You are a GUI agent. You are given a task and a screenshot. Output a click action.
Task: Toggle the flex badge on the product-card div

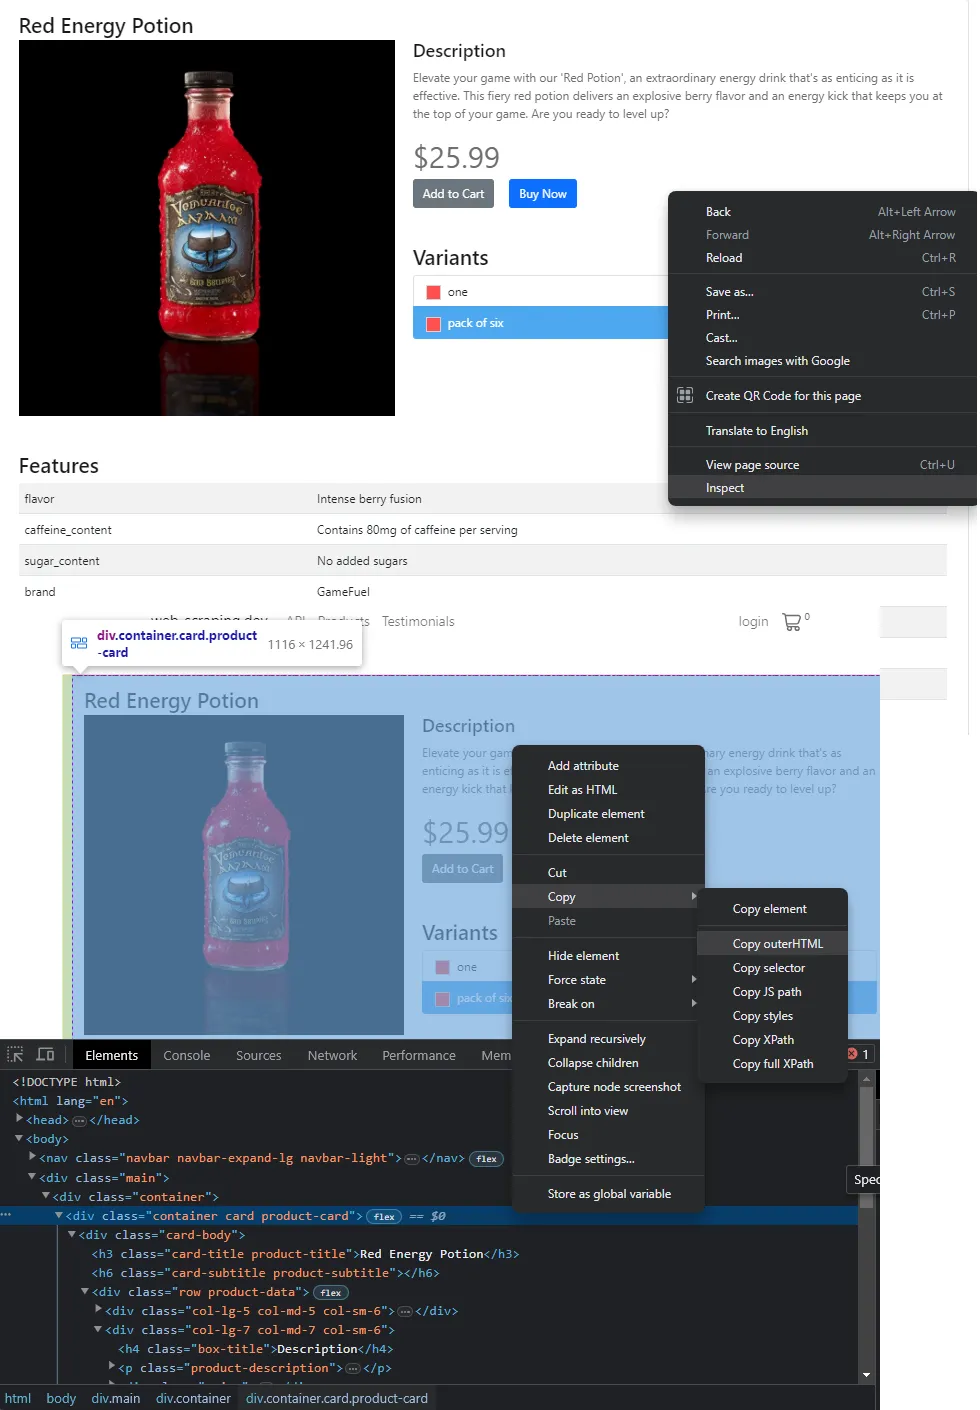(383, 1216)
